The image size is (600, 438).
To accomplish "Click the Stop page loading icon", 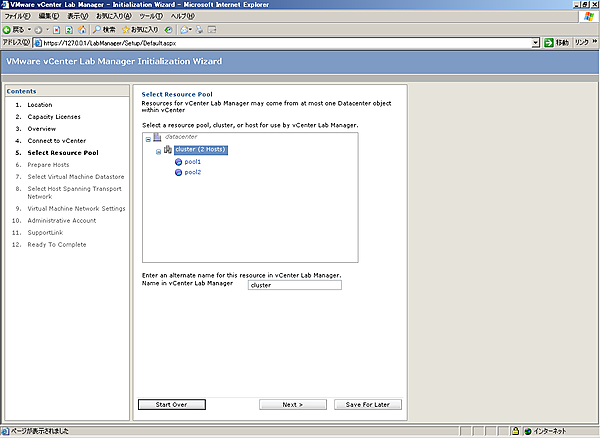I will tap(57, 30).
